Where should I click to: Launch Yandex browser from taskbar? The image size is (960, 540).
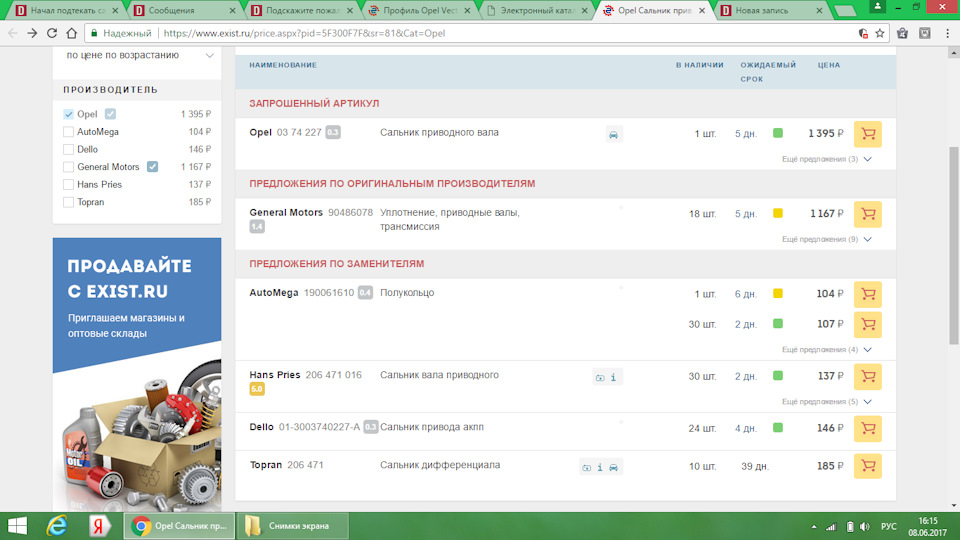(x=98, y=526)
